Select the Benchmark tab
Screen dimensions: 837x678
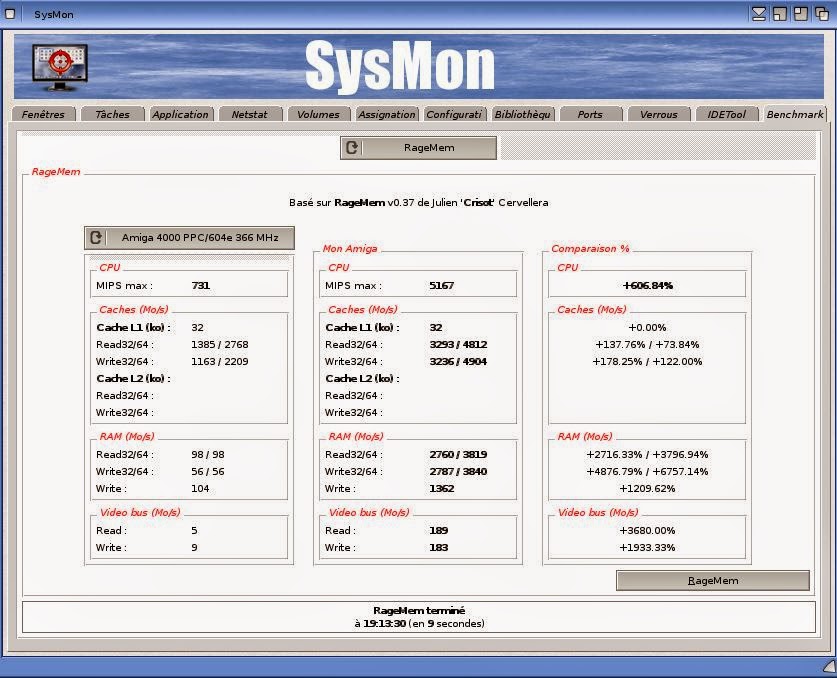pyautogui.click(x=795, y=114)
